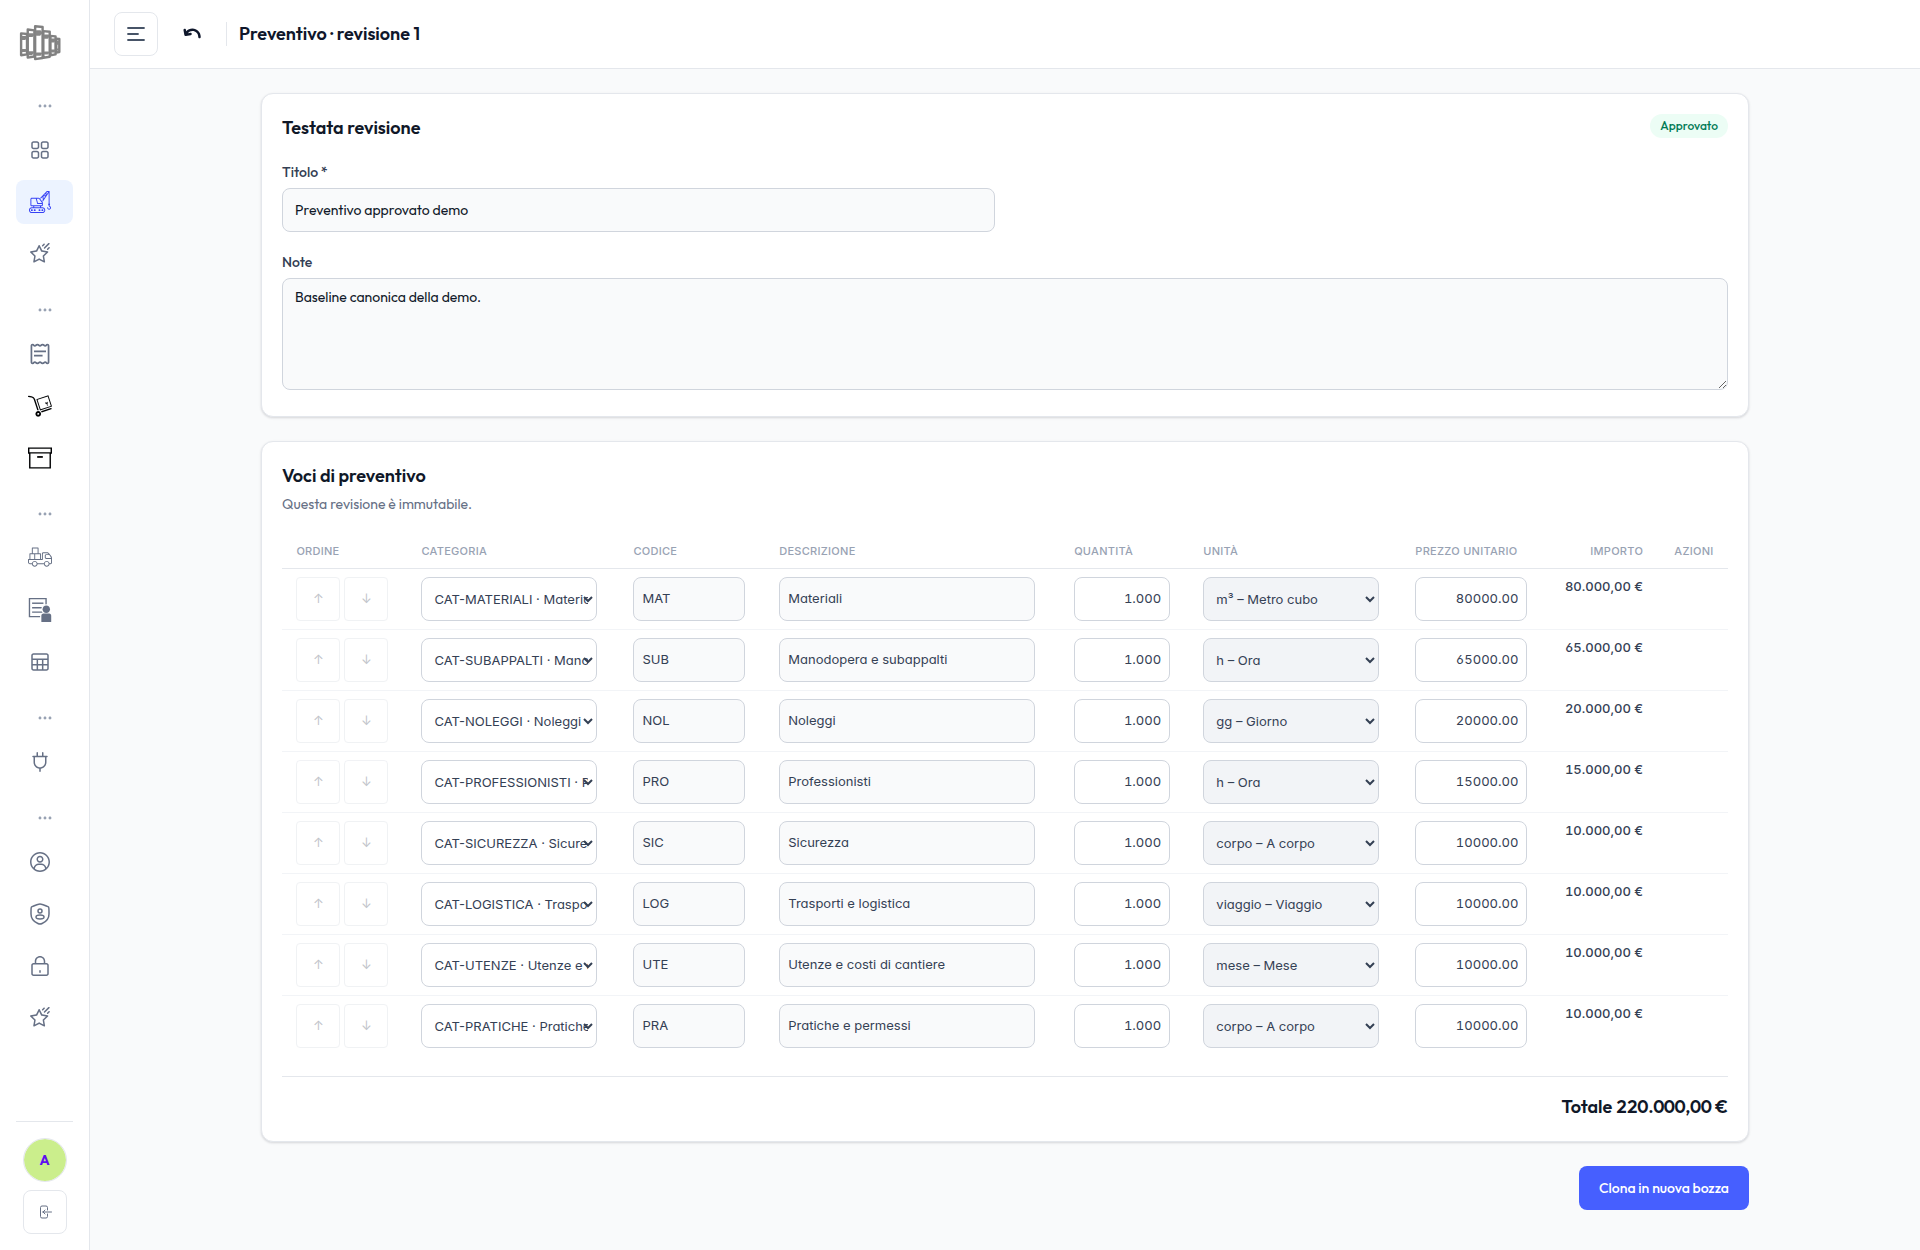Open the CAT-SUBAPPALTI category dropdown
The image size is (1920, 1250).
click(x=509, y=660)
